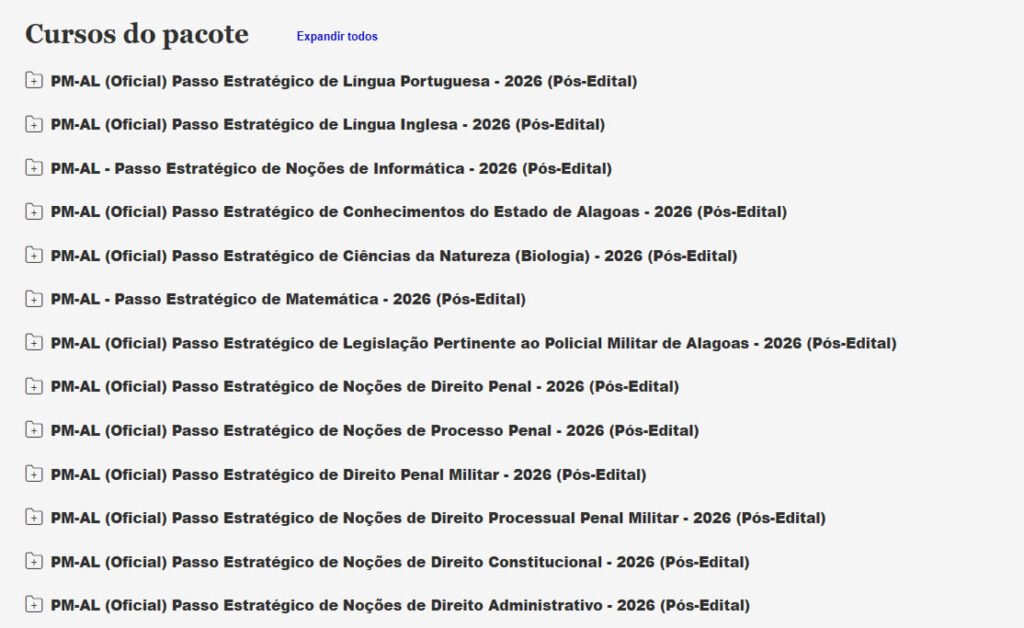Expand the Ciências da Natureza (Biologia) course
Viewport: 1024px width, 628px height.
point(35,255)
